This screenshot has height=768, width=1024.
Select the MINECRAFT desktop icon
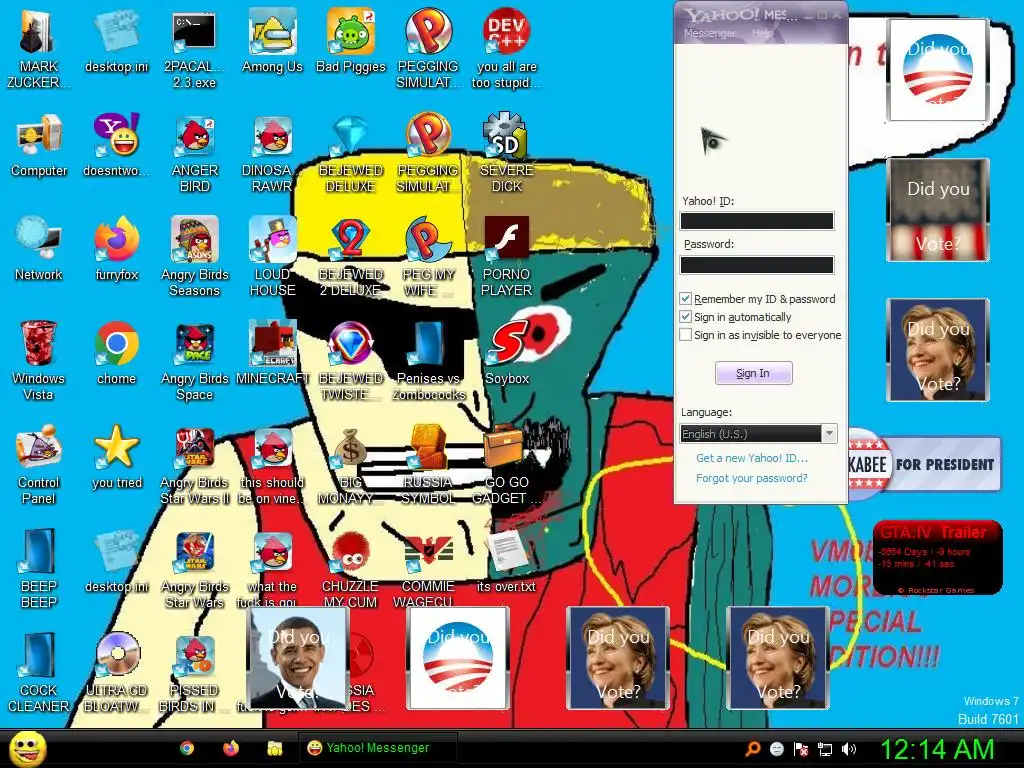pyautogui.click(x=272, y=353)
